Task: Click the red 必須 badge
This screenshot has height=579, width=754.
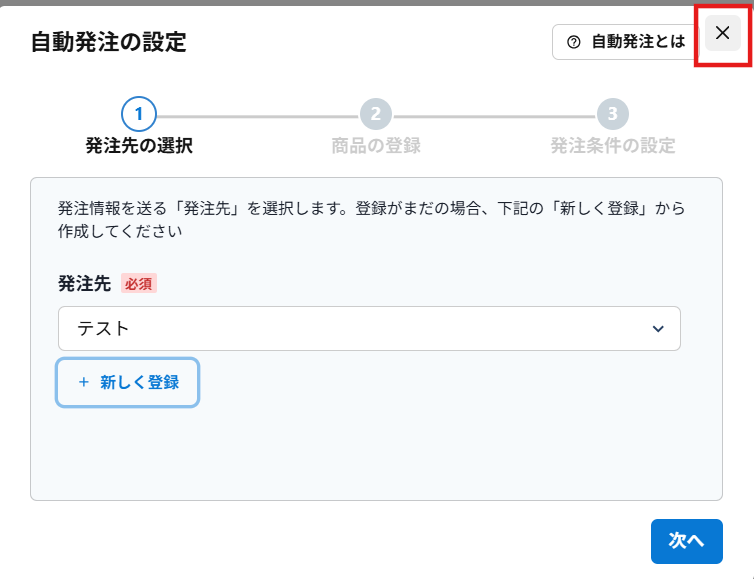Action: tap(139, 283)
